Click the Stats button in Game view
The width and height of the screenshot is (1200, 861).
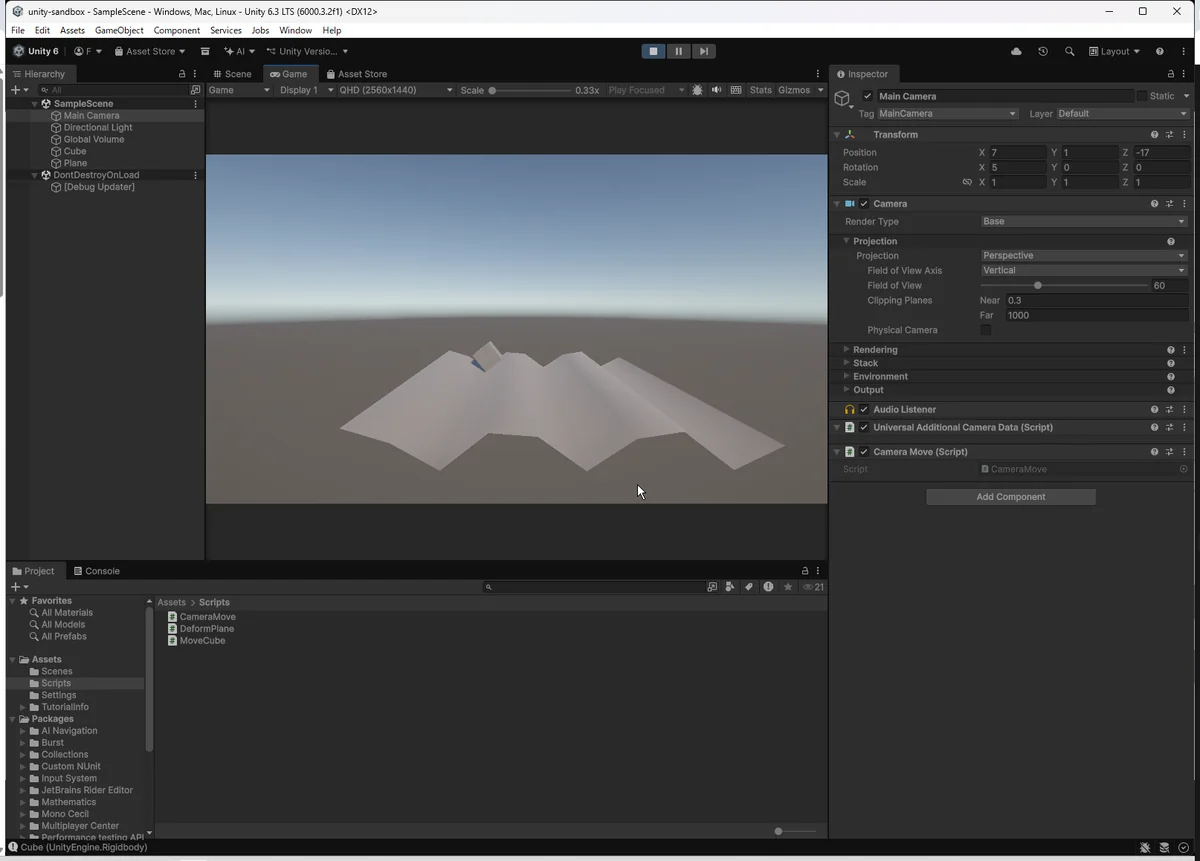(x=760, y=90)
